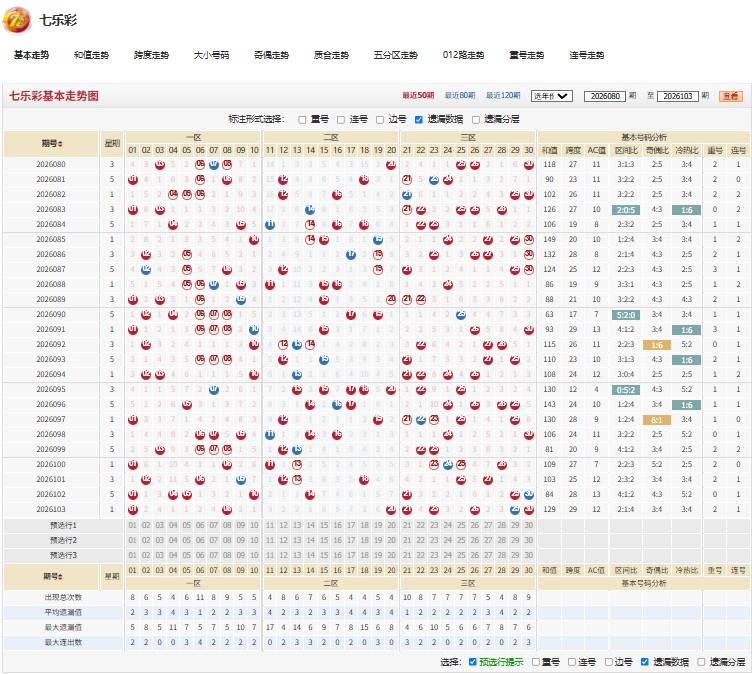Click the start period input showing 2026080
This screenshot has width=752, height=674.
[x=605, y=96]
